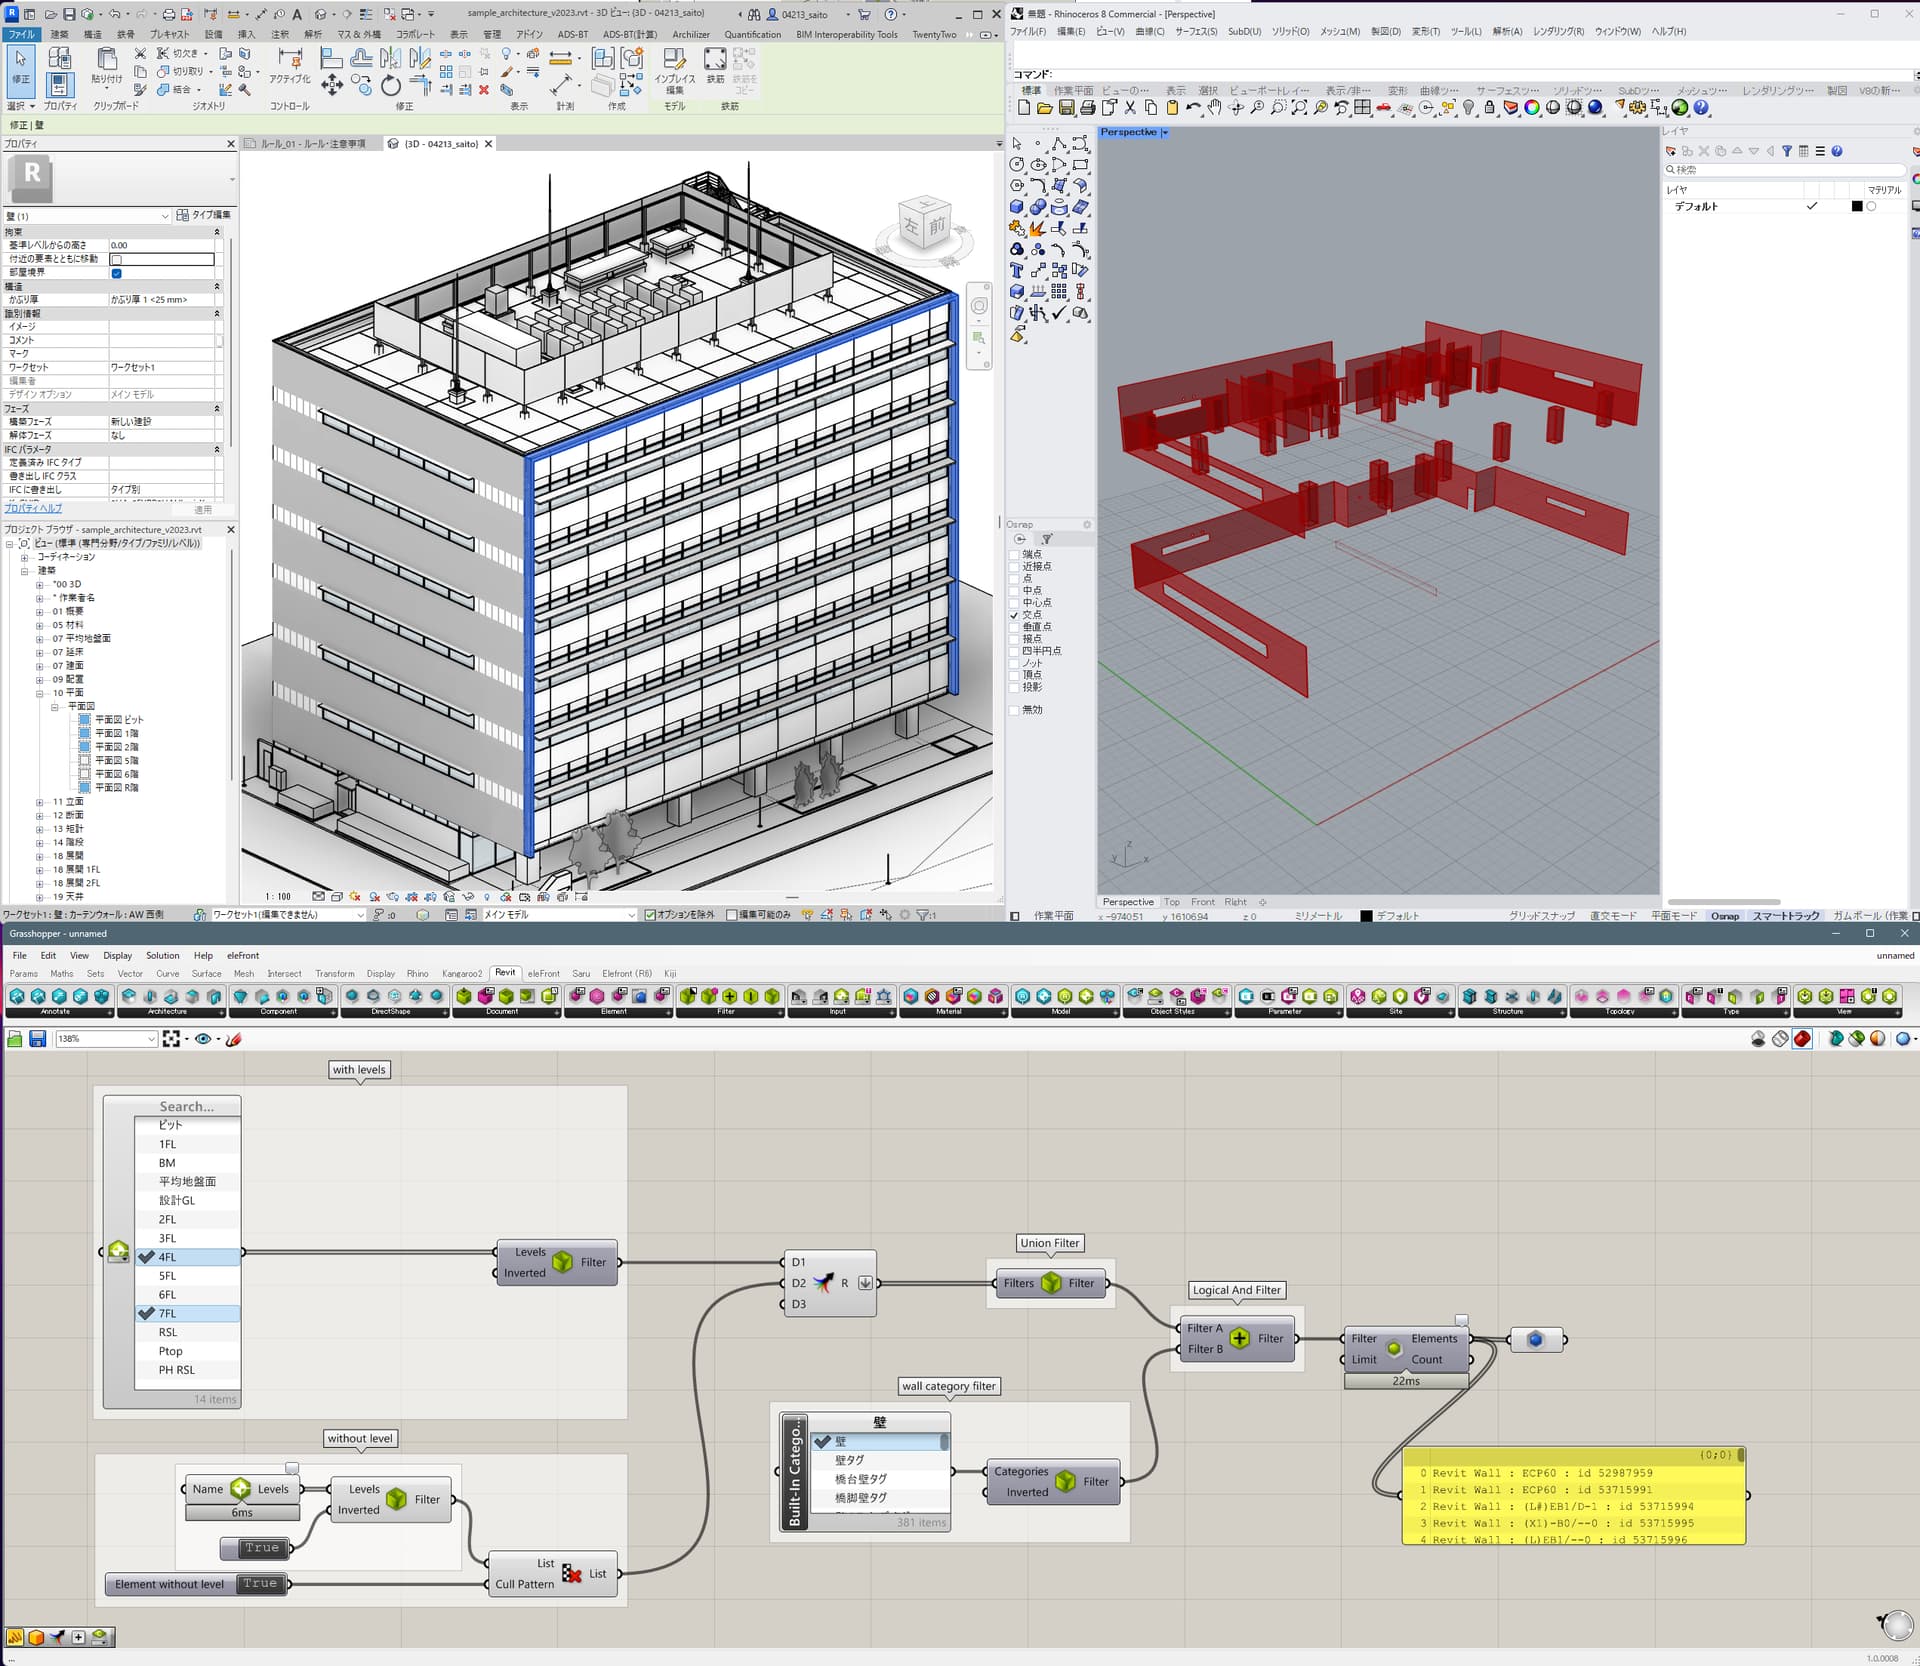The image size is (1920, 1666).
Task: Collapse 10 平面 node in Project Browser
Action: (x=40, y=693)
